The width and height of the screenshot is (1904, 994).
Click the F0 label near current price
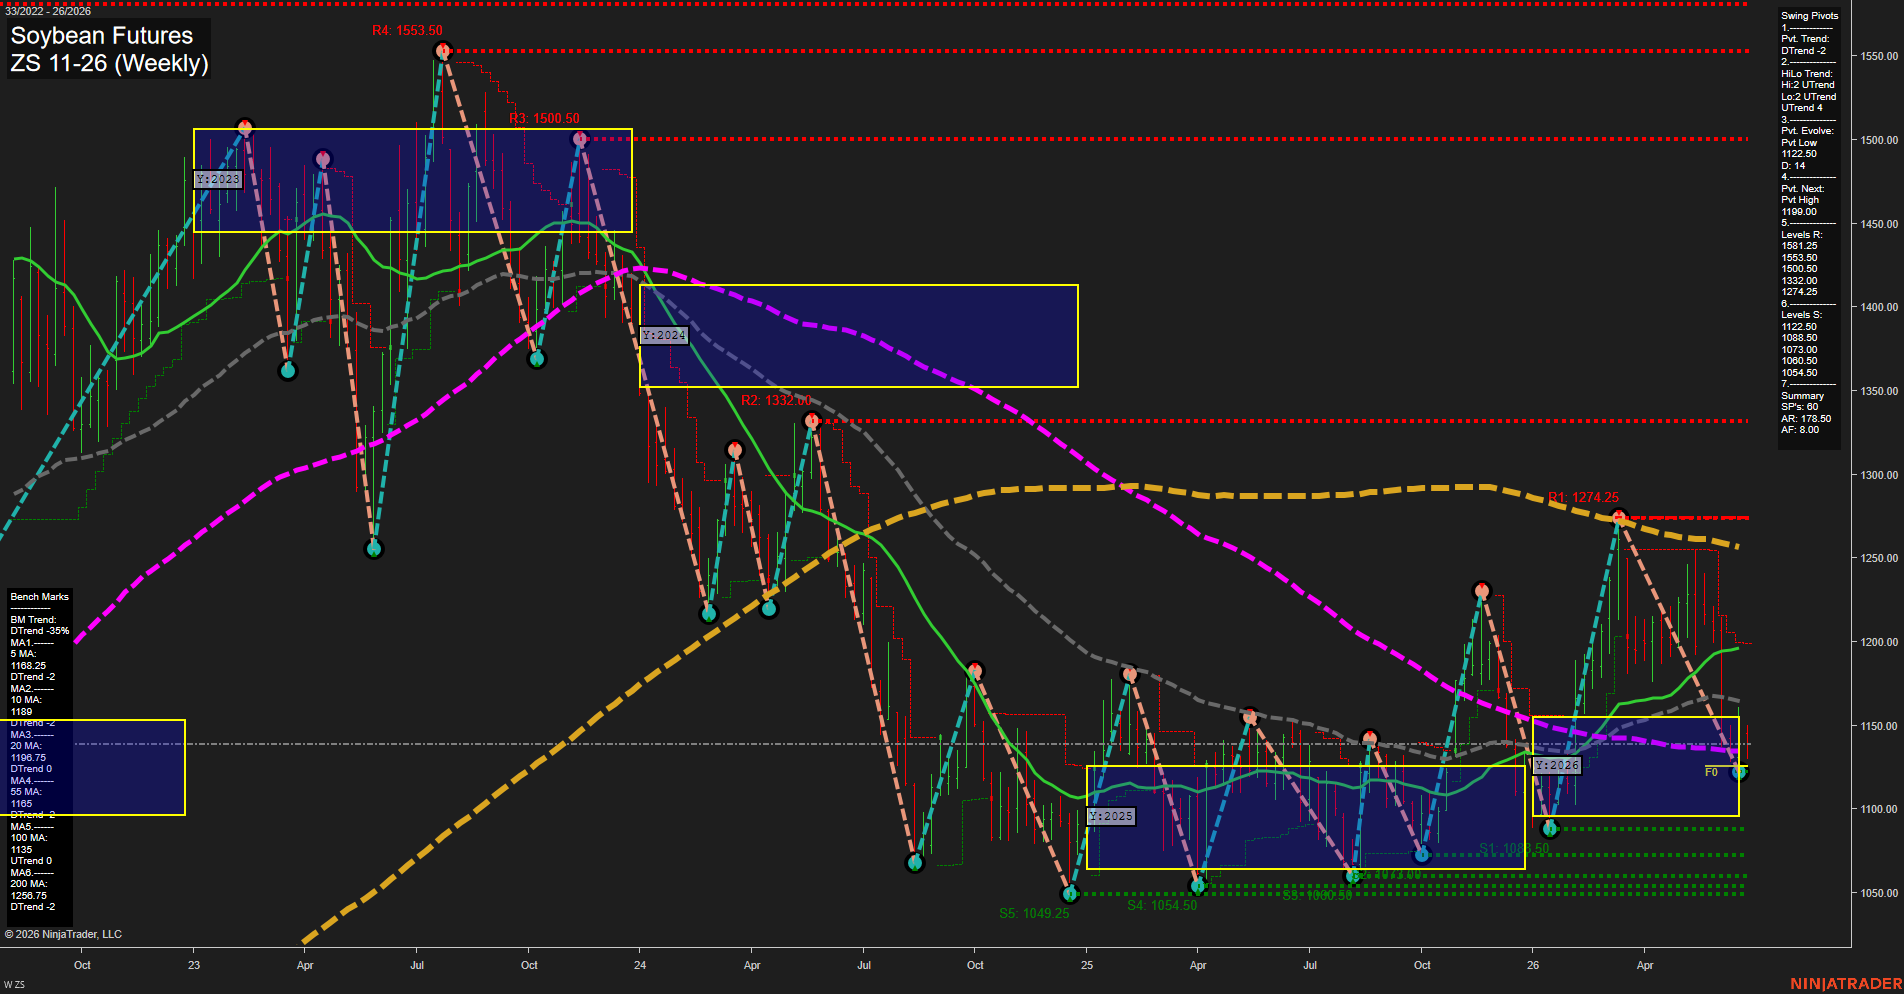1711,772
